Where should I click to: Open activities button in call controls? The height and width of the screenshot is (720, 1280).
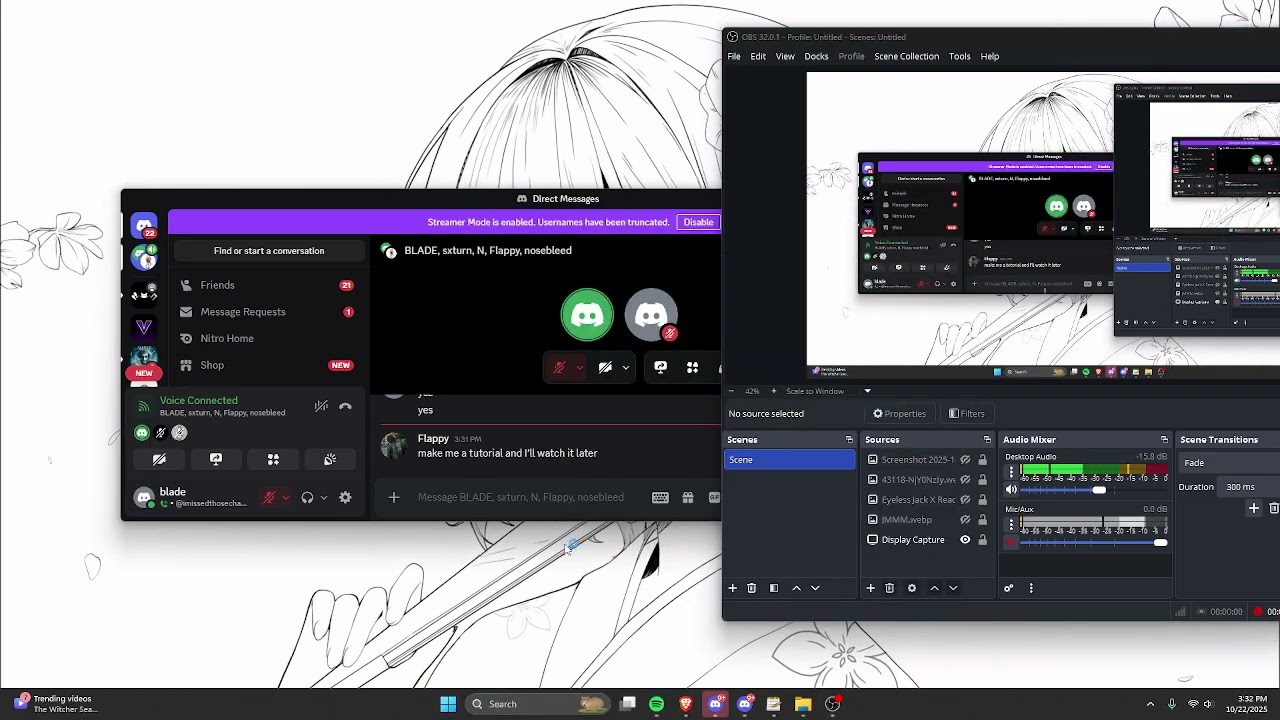(692, 367)
